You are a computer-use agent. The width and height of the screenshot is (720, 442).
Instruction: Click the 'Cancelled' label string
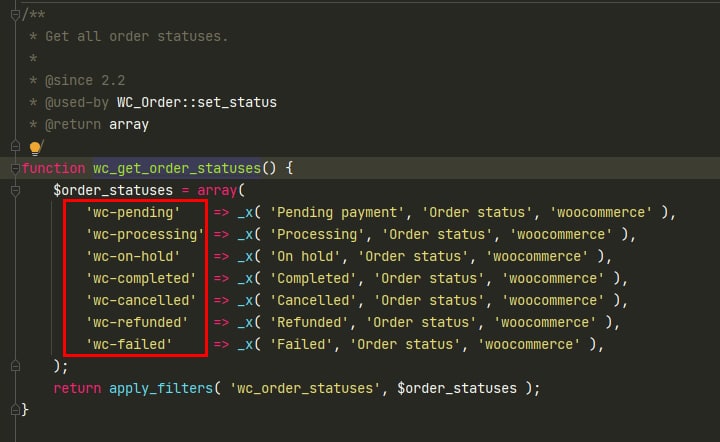313,300
